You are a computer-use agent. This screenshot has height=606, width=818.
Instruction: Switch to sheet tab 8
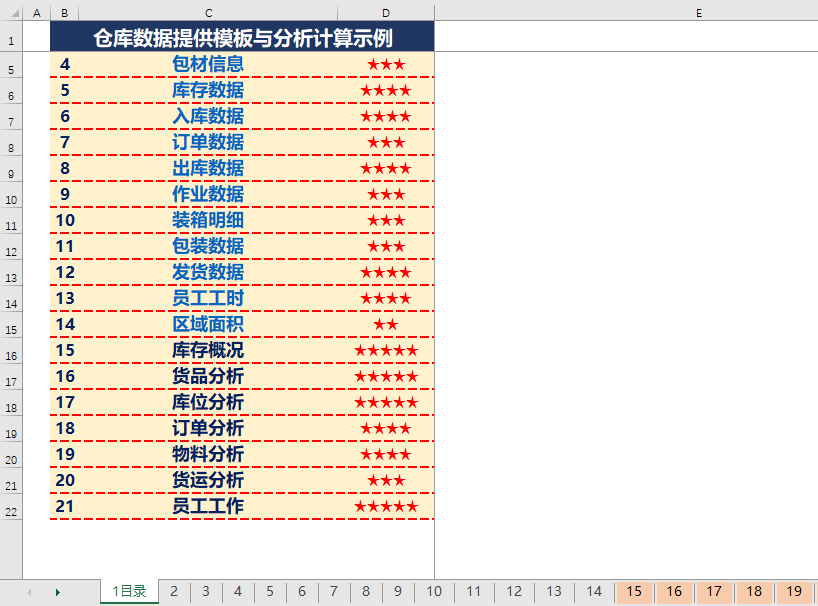coord(366,591)
